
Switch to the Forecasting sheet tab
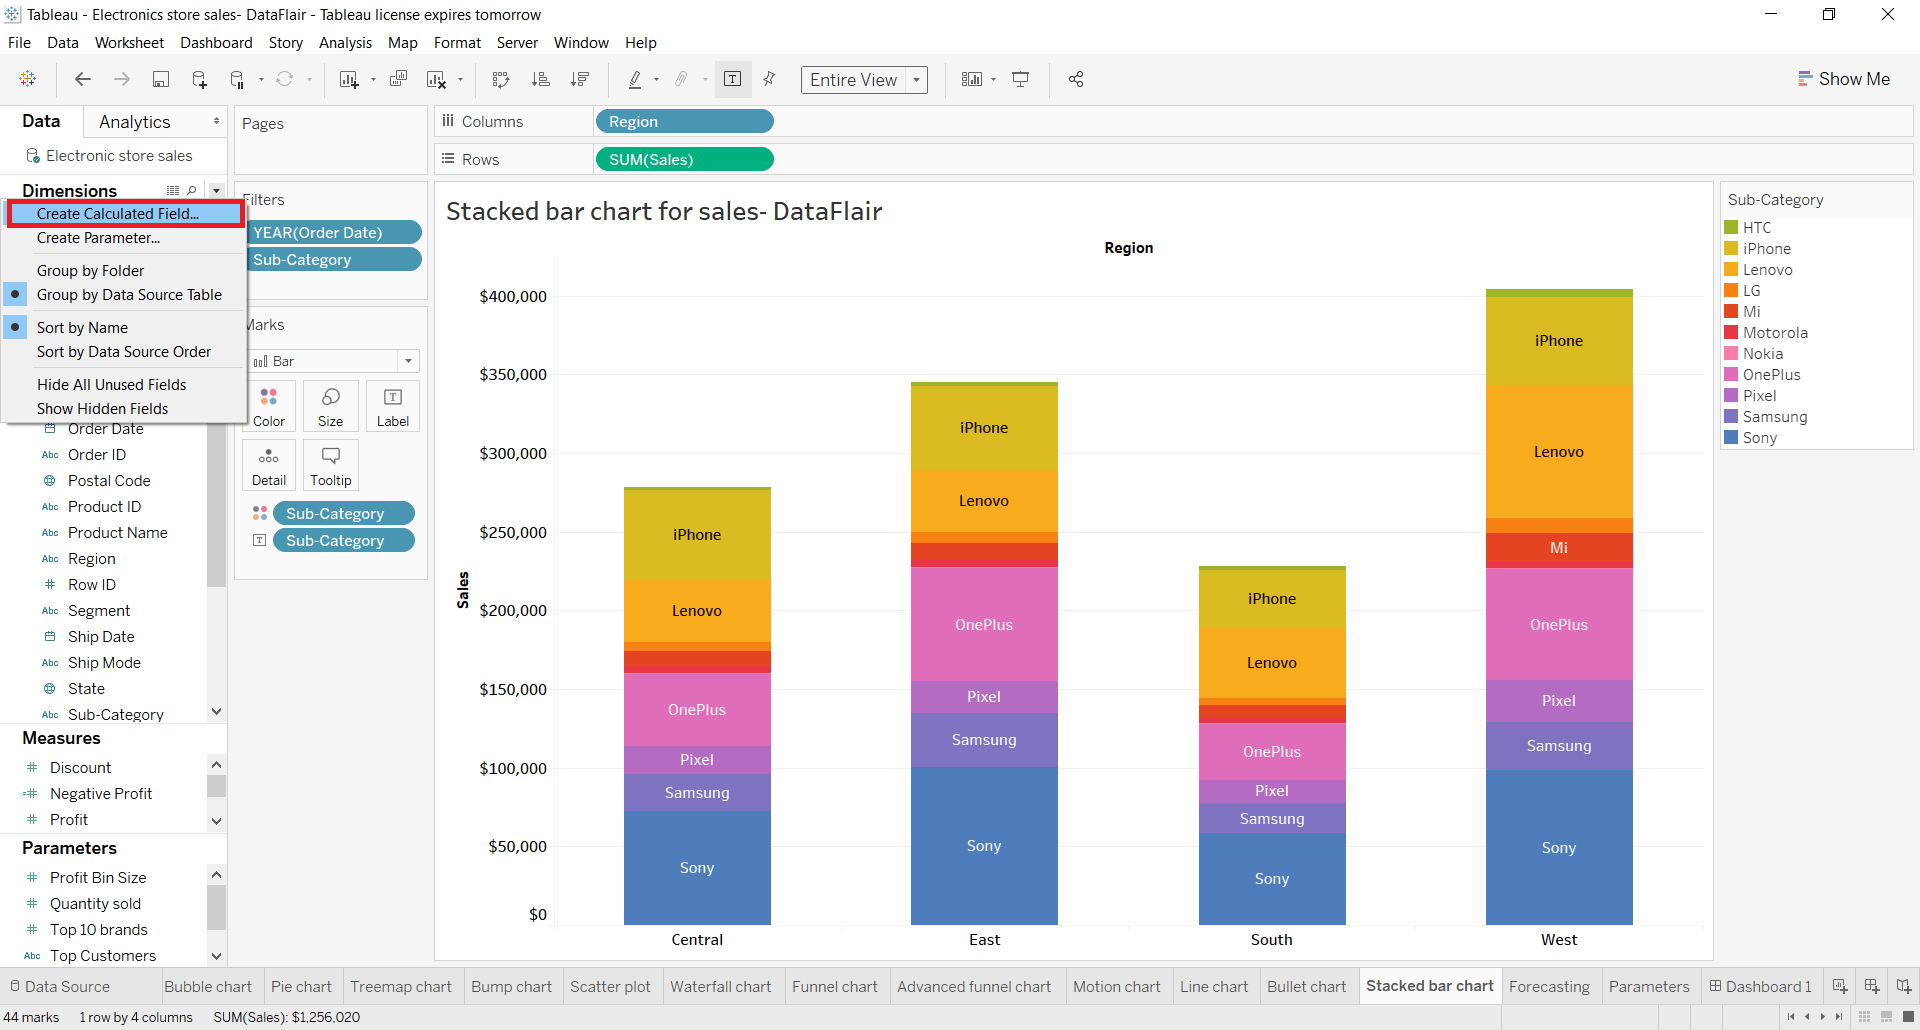(1548, 986)
